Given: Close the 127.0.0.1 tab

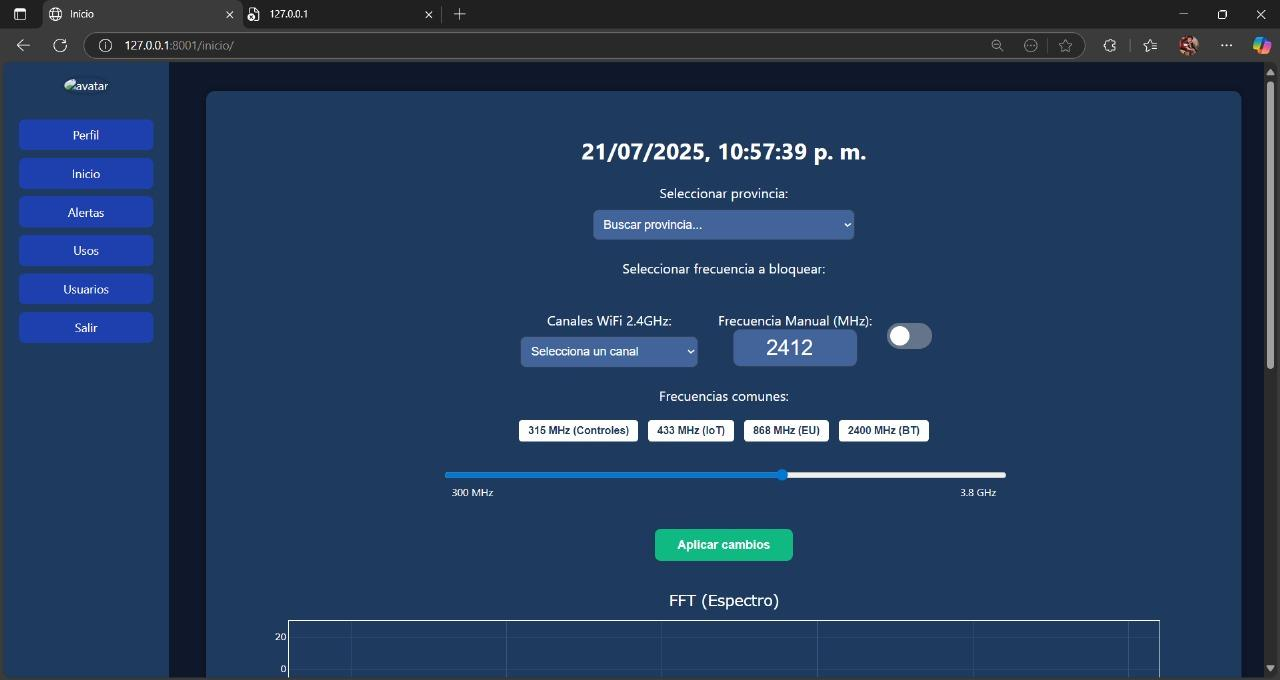Looking at the screenshot, I should pyautogui.click(x=430, y=14).
